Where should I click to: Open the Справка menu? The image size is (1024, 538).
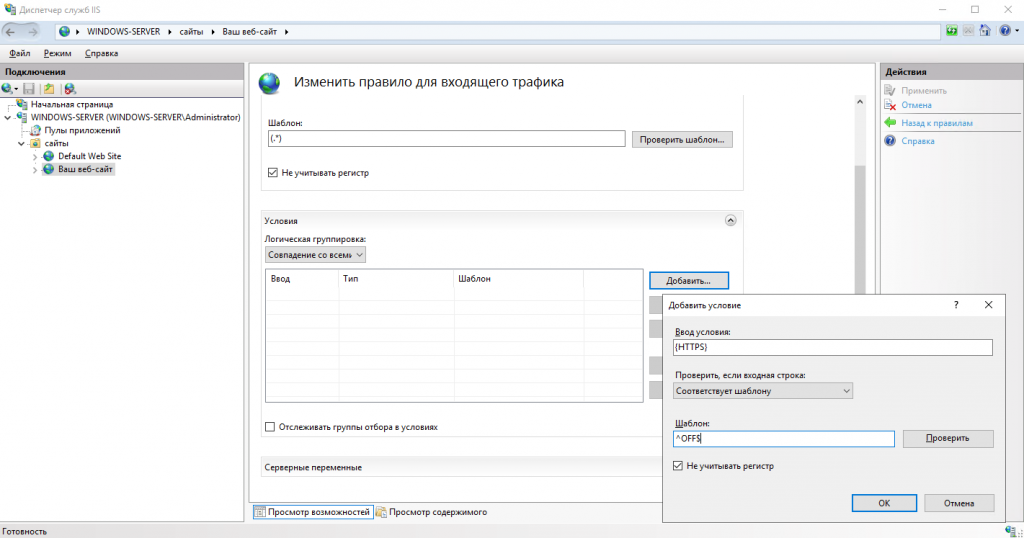click(101, 53)
